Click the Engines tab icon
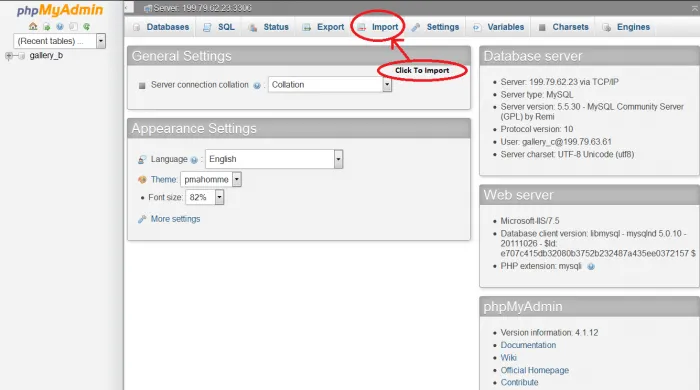This screenshot has height=390, width=700. pyautogui.click(x=606, y=27)
